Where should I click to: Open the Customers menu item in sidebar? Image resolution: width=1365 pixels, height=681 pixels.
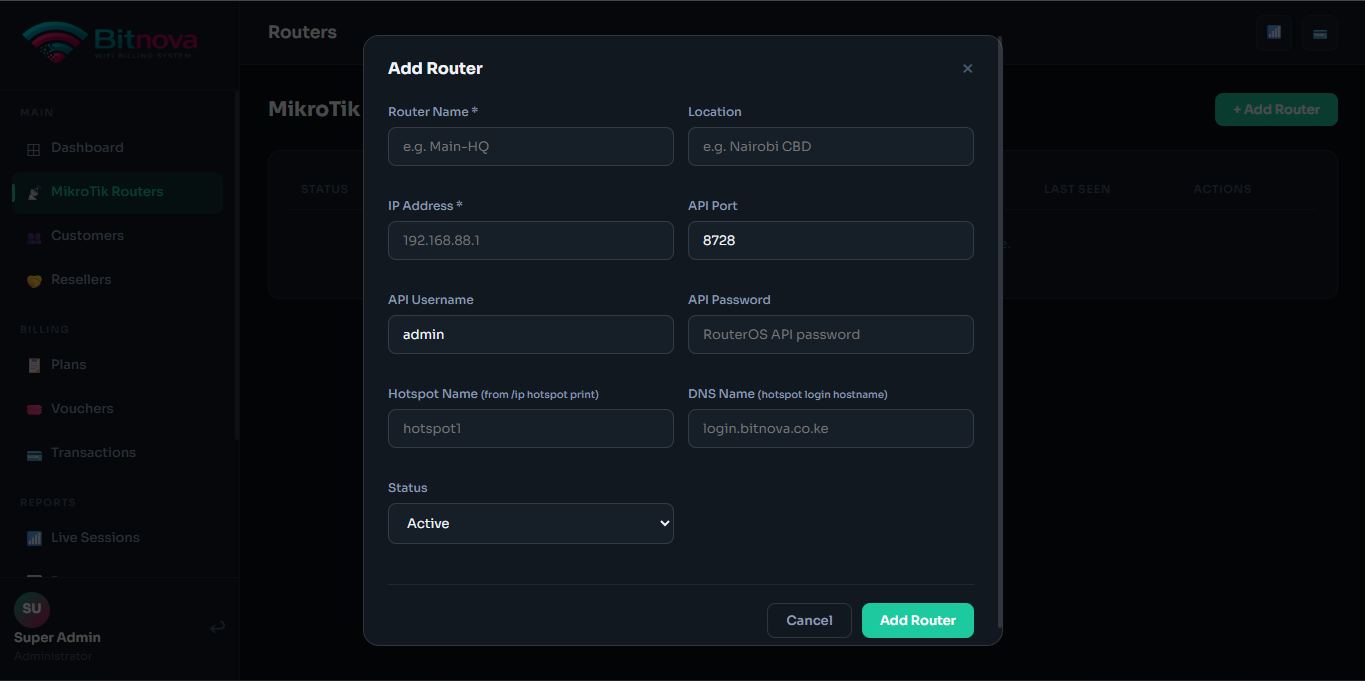(x=87, y=236)
